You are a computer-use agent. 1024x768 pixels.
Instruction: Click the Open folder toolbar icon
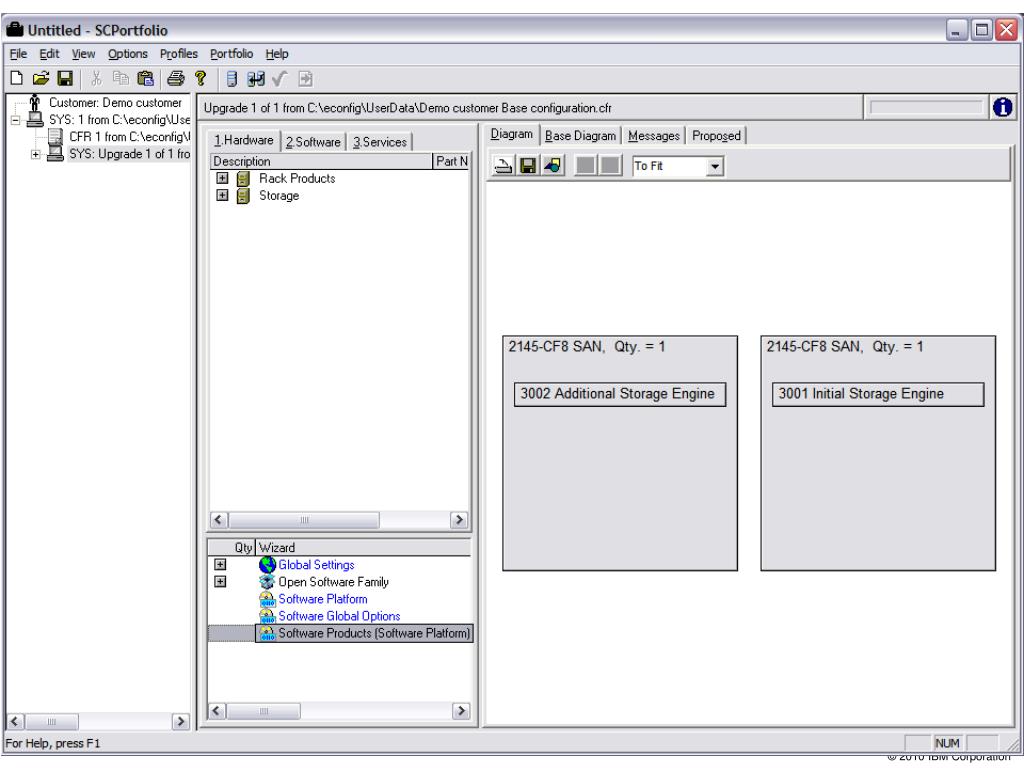[x=40, y=79]
